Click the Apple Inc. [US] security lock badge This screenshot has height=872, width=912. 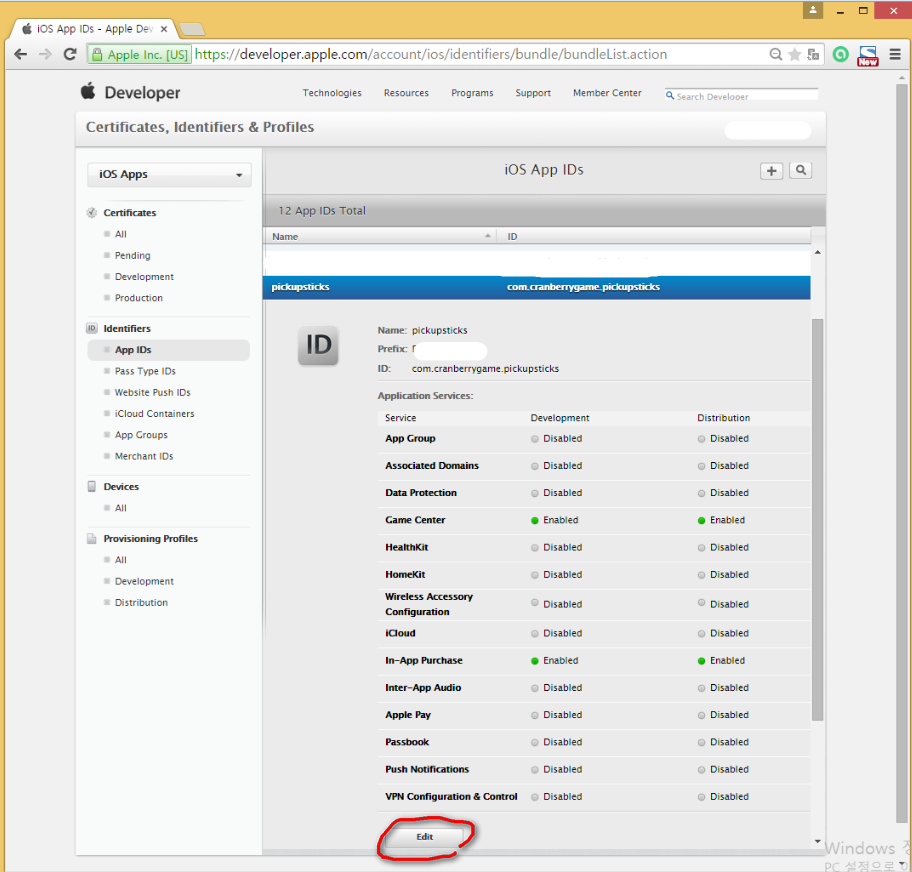pyautogui.click(x=140, y=55)
